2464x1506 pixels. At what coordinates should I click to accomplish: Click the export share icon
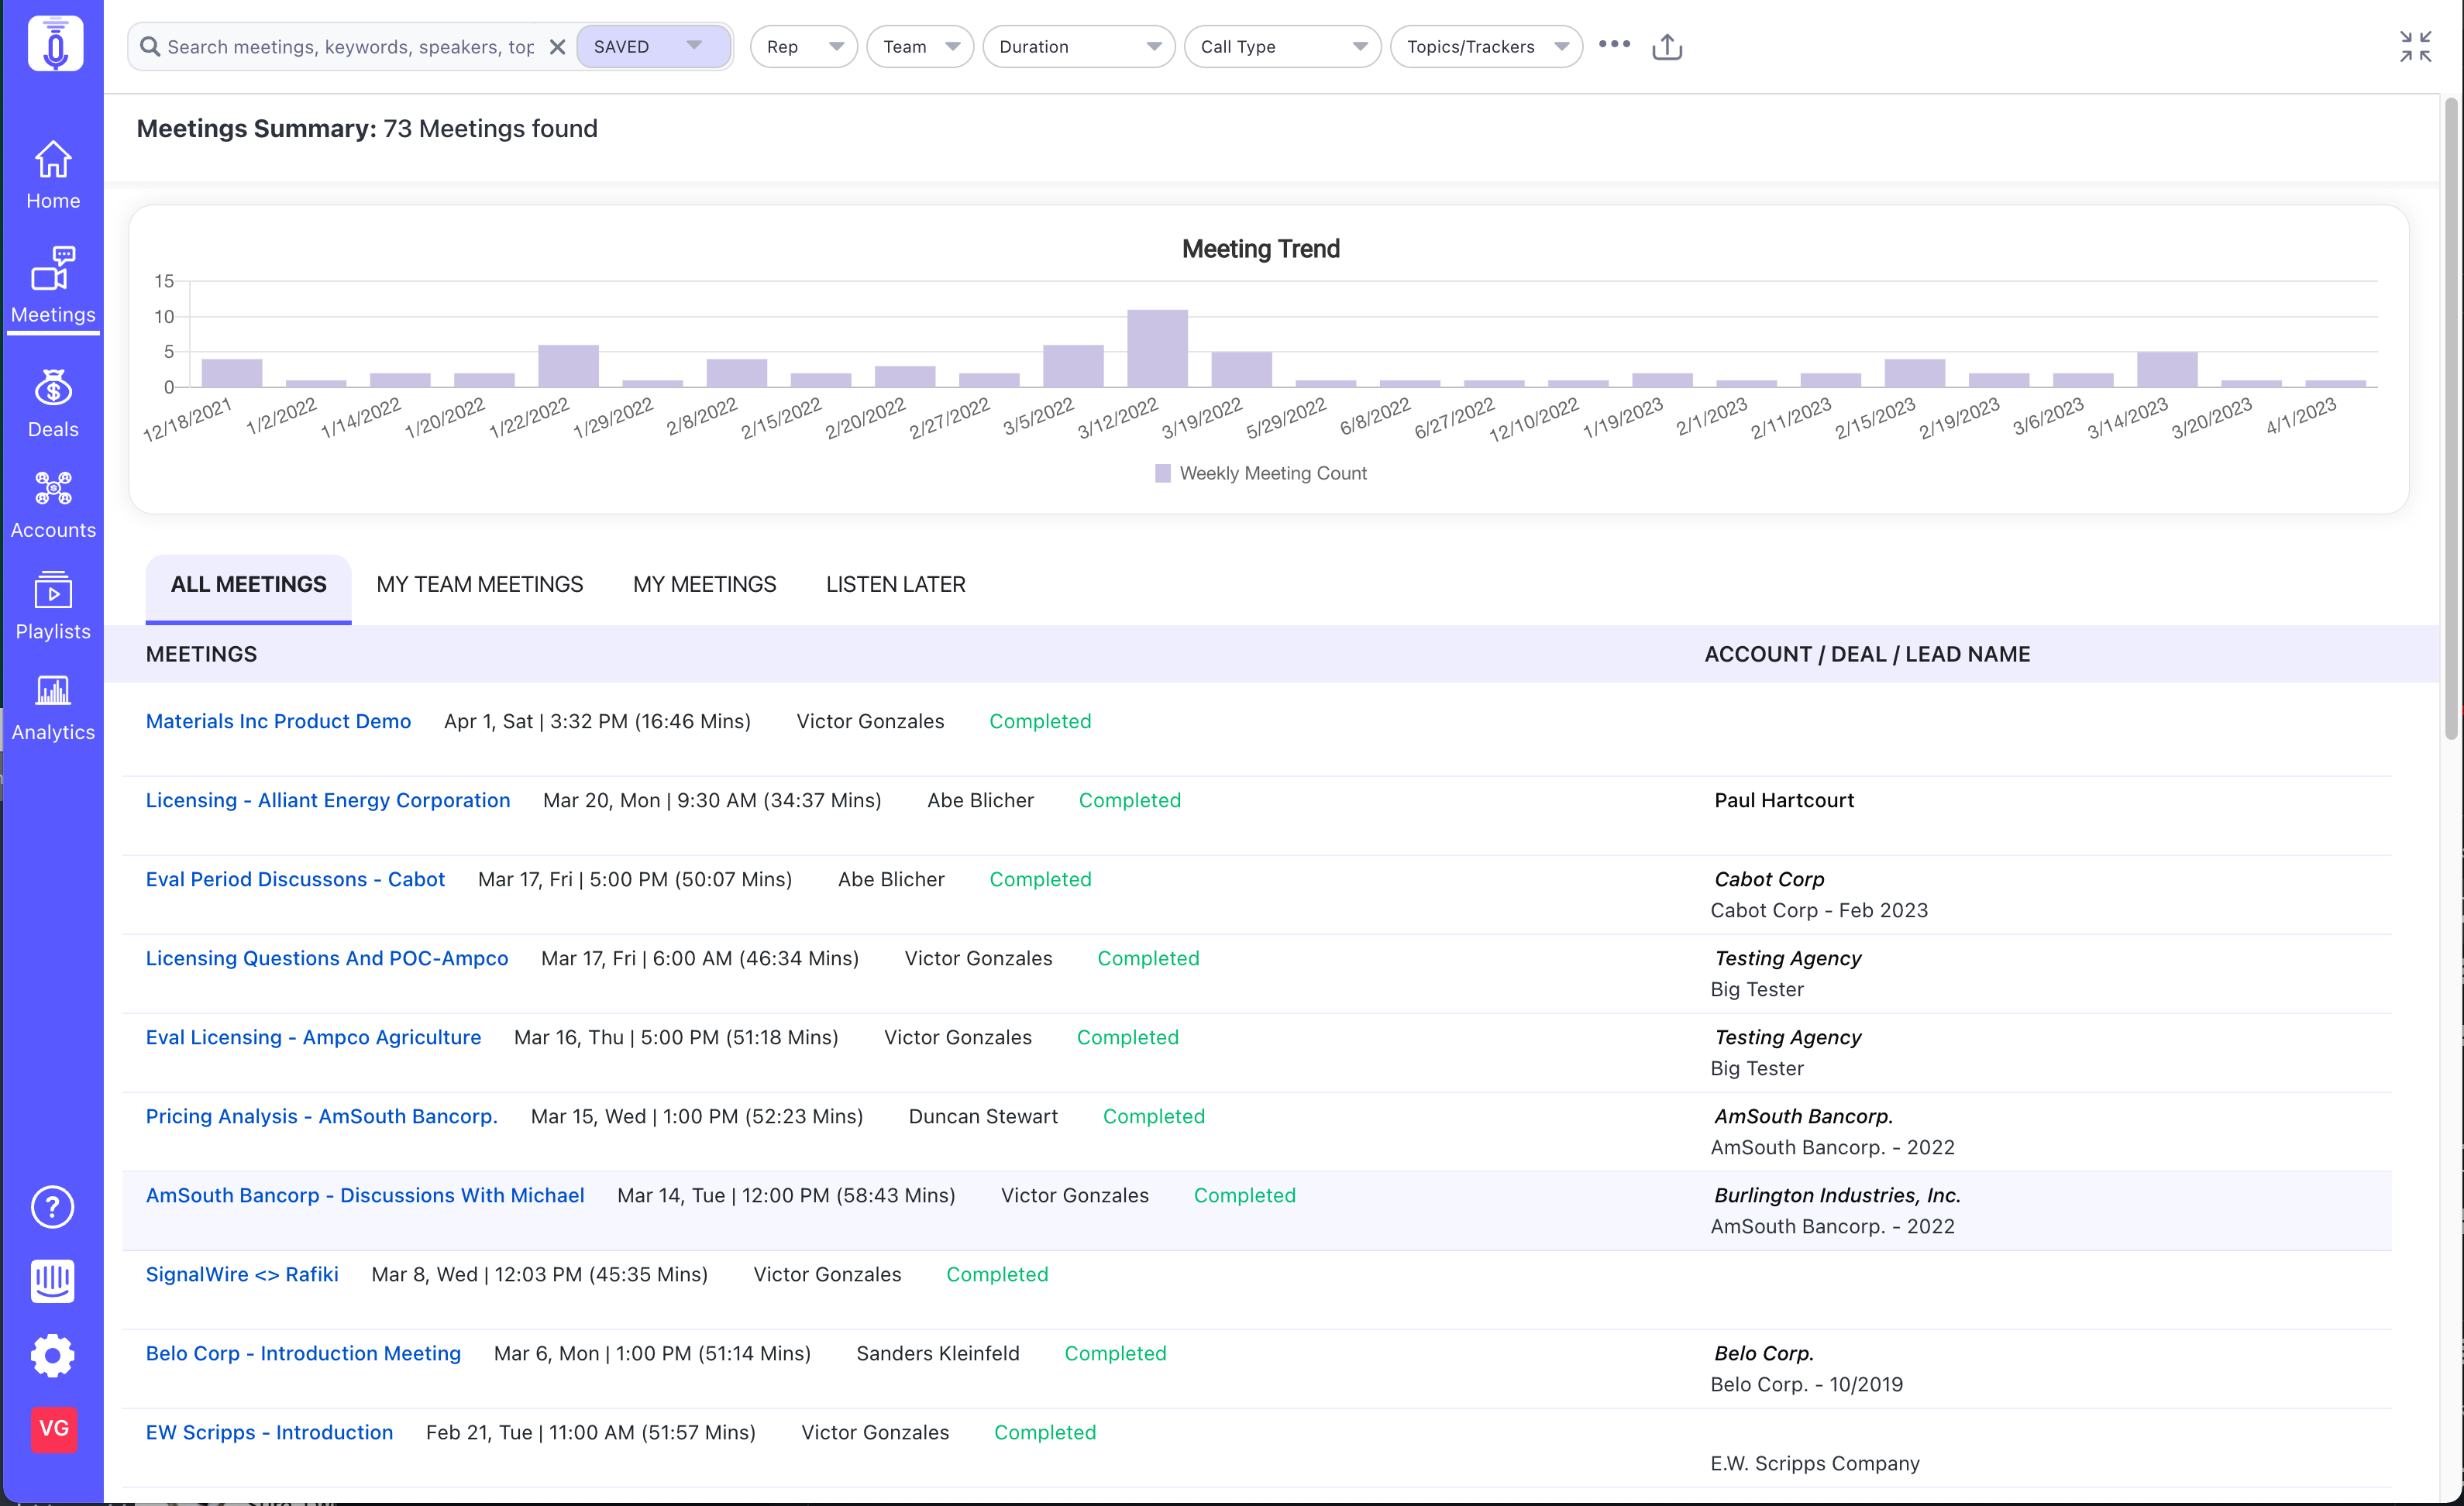click(x=1667, y=47)
